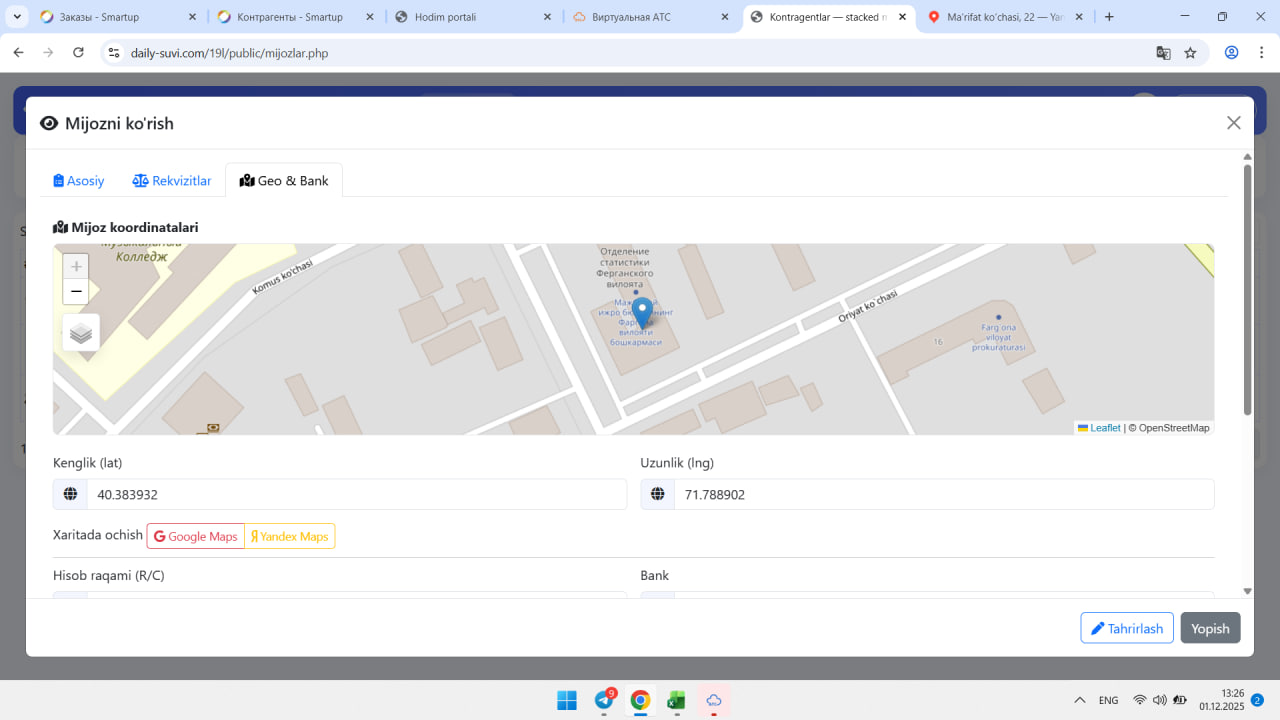Switch to the Rekvizitlar tab

point(172,181)
